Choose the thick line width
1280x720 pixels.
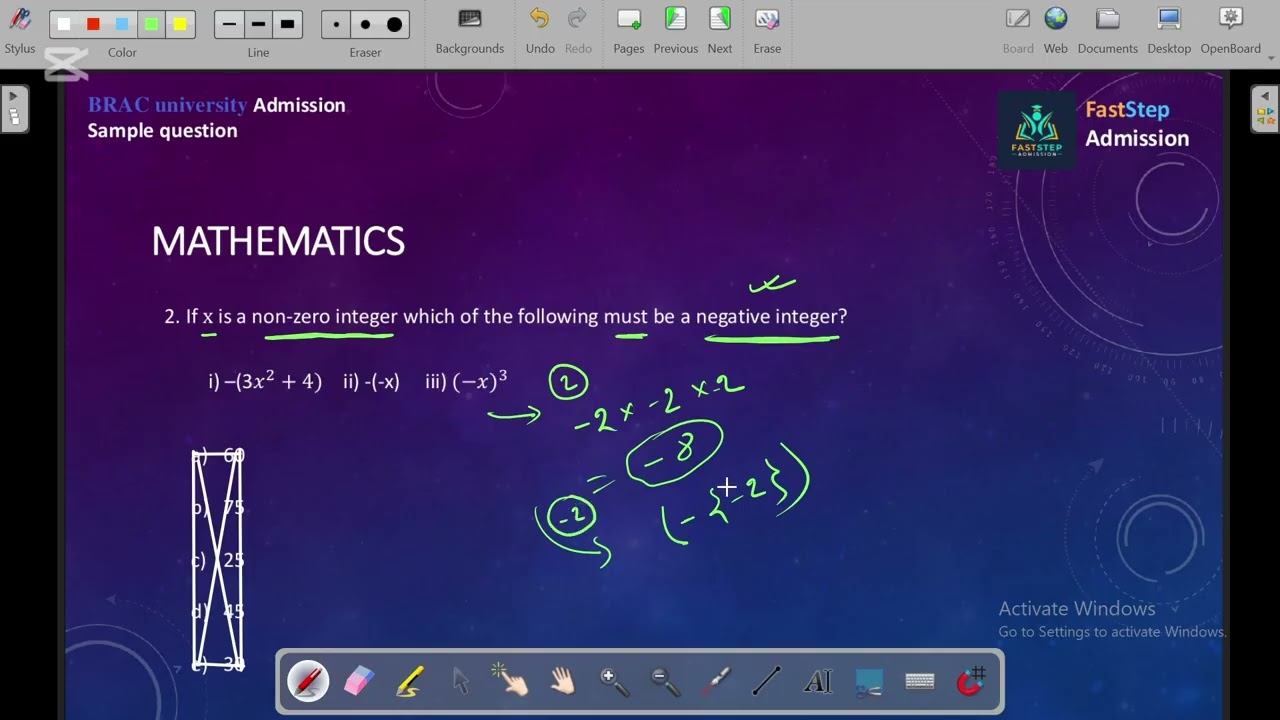click(288, 24)
